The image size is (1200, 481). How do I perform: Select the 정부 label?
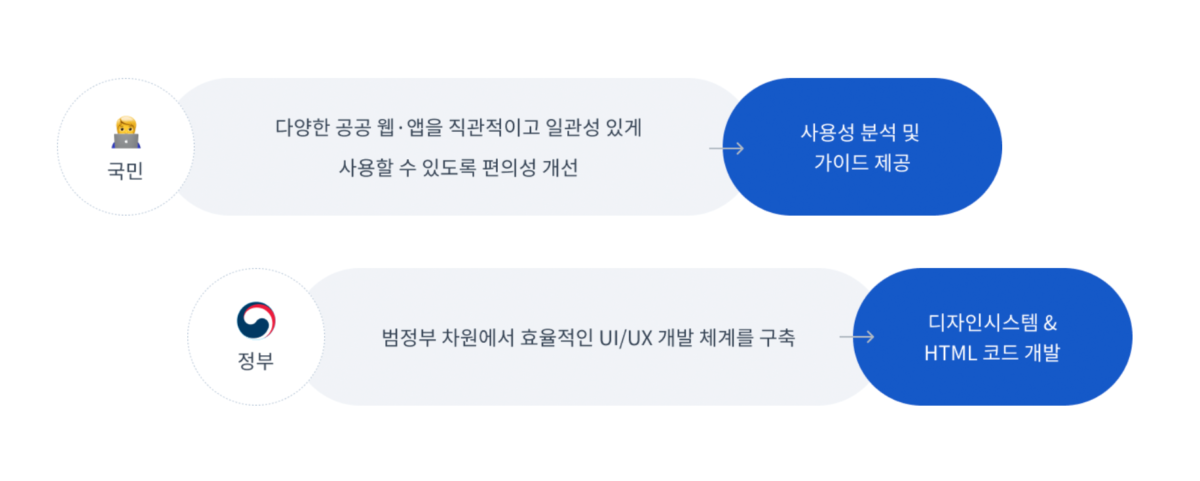(256, 361)
